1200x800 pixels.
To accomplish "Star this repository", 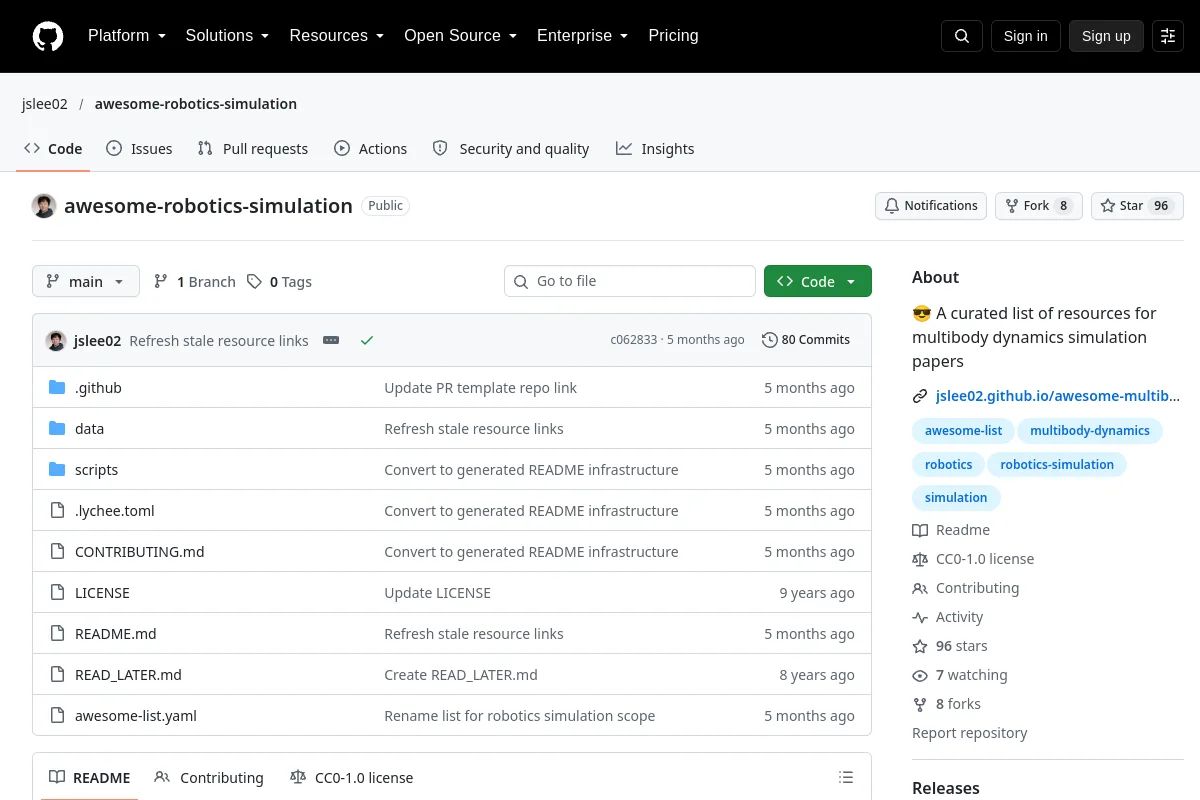I will point(1137,206).
